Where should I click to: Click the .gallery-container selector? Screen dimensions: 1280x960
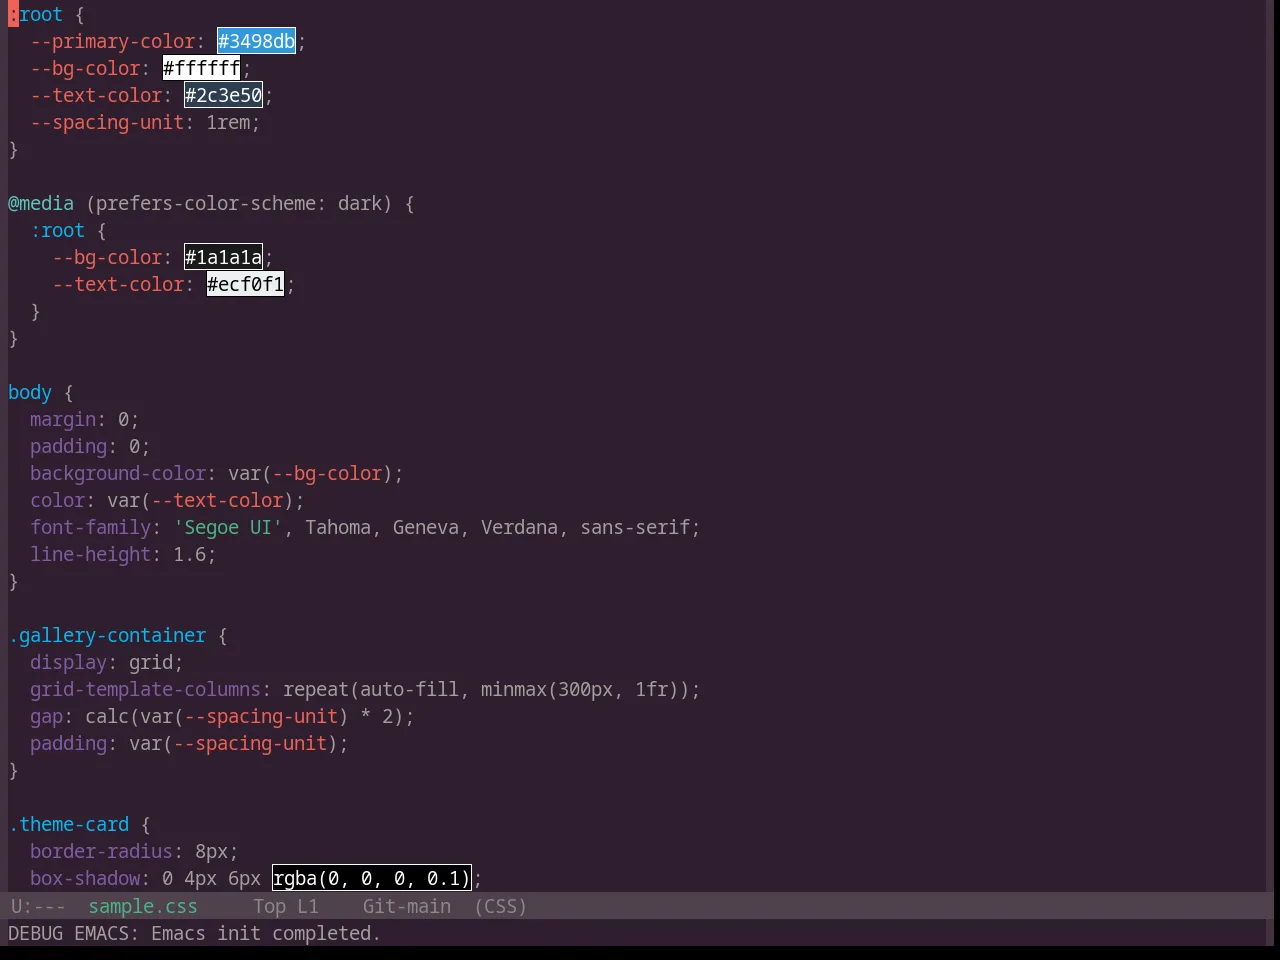107,635
